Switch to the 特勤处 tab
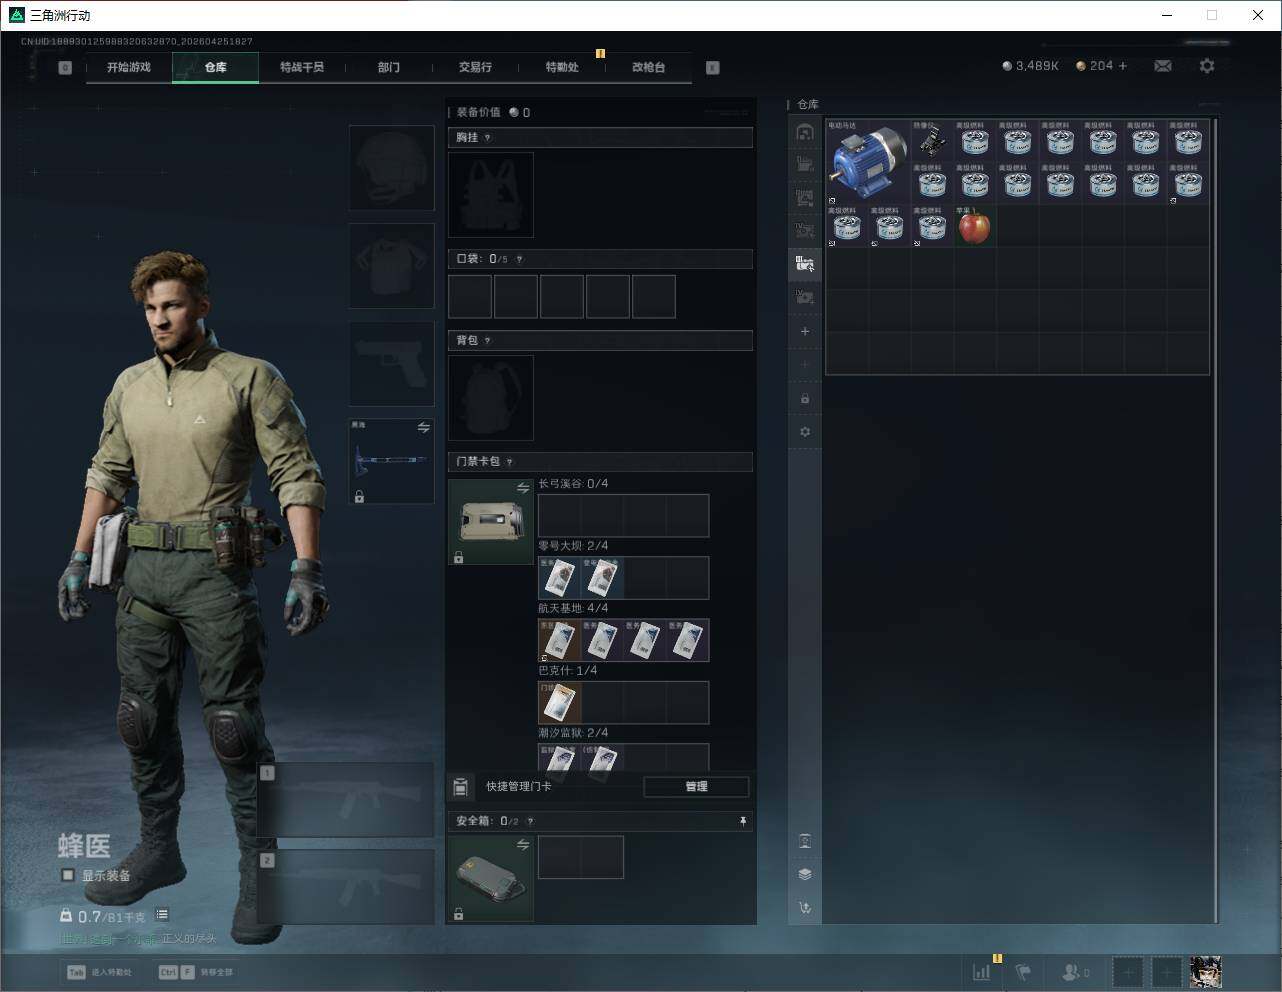Screen dimensions: 1282x992 coord(562,67)
